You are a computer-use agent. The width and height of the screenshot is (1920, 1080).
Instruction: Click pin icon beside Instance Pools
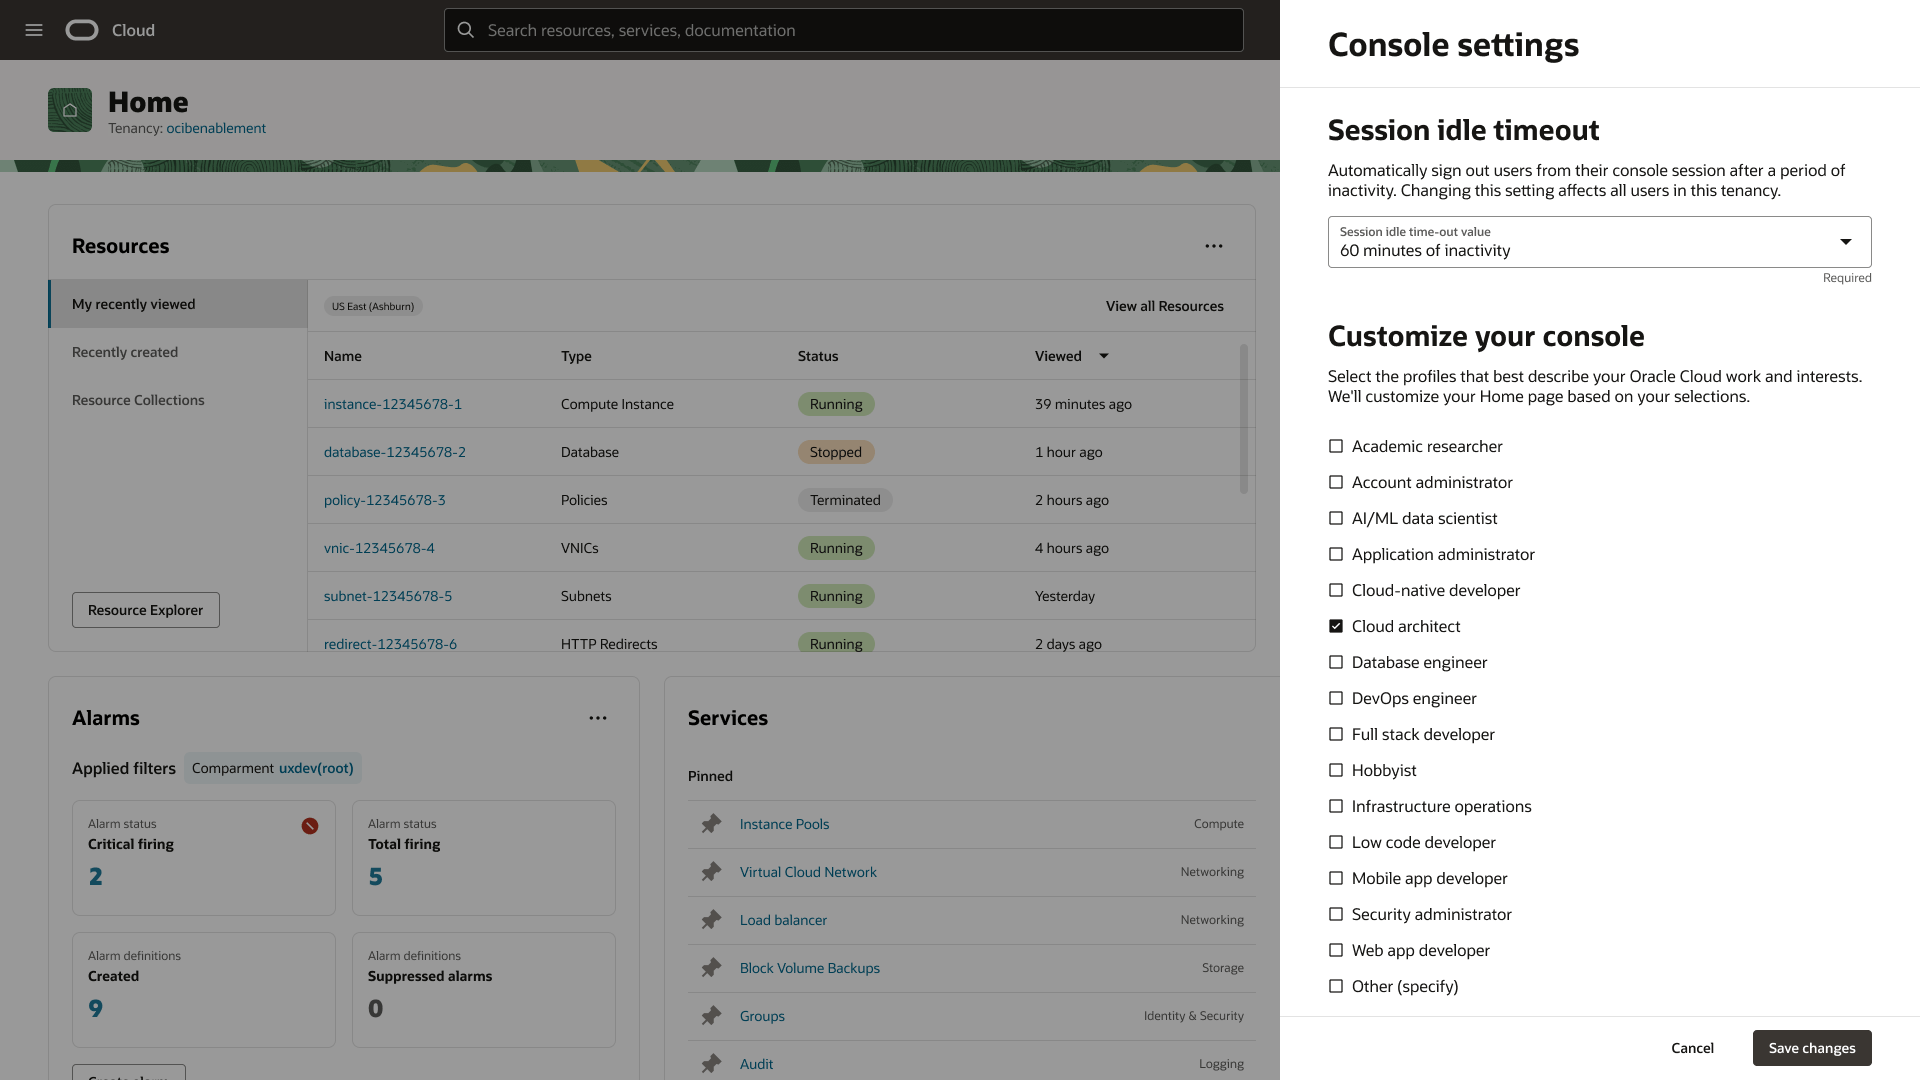711,824
